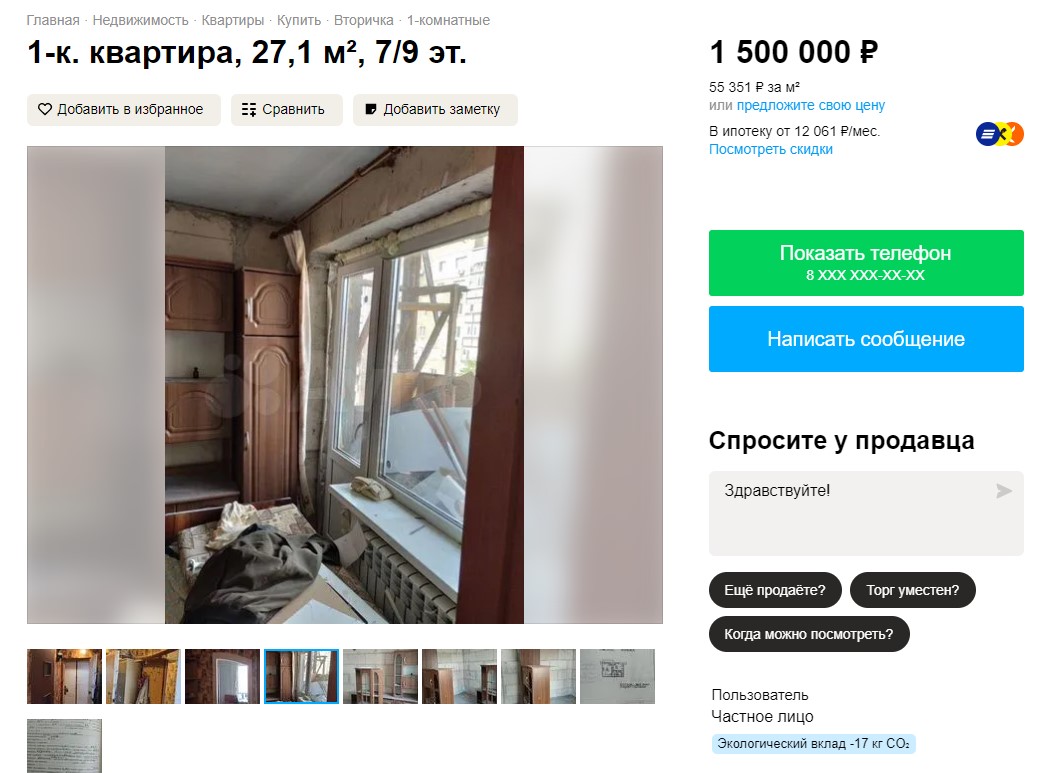
Task: Choose the Ещё продаёте? quick question
Action: [775, 590]
